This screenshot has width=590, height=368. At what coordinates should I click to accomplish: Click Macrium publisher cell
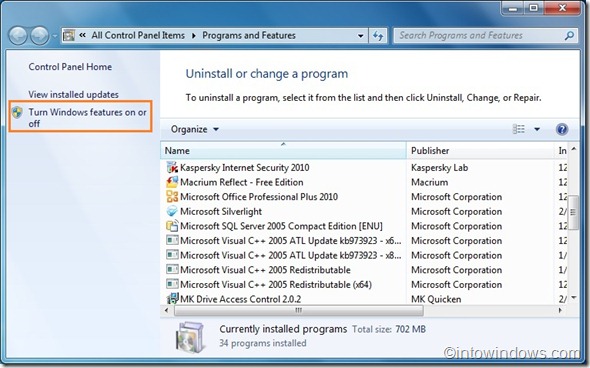429,182
